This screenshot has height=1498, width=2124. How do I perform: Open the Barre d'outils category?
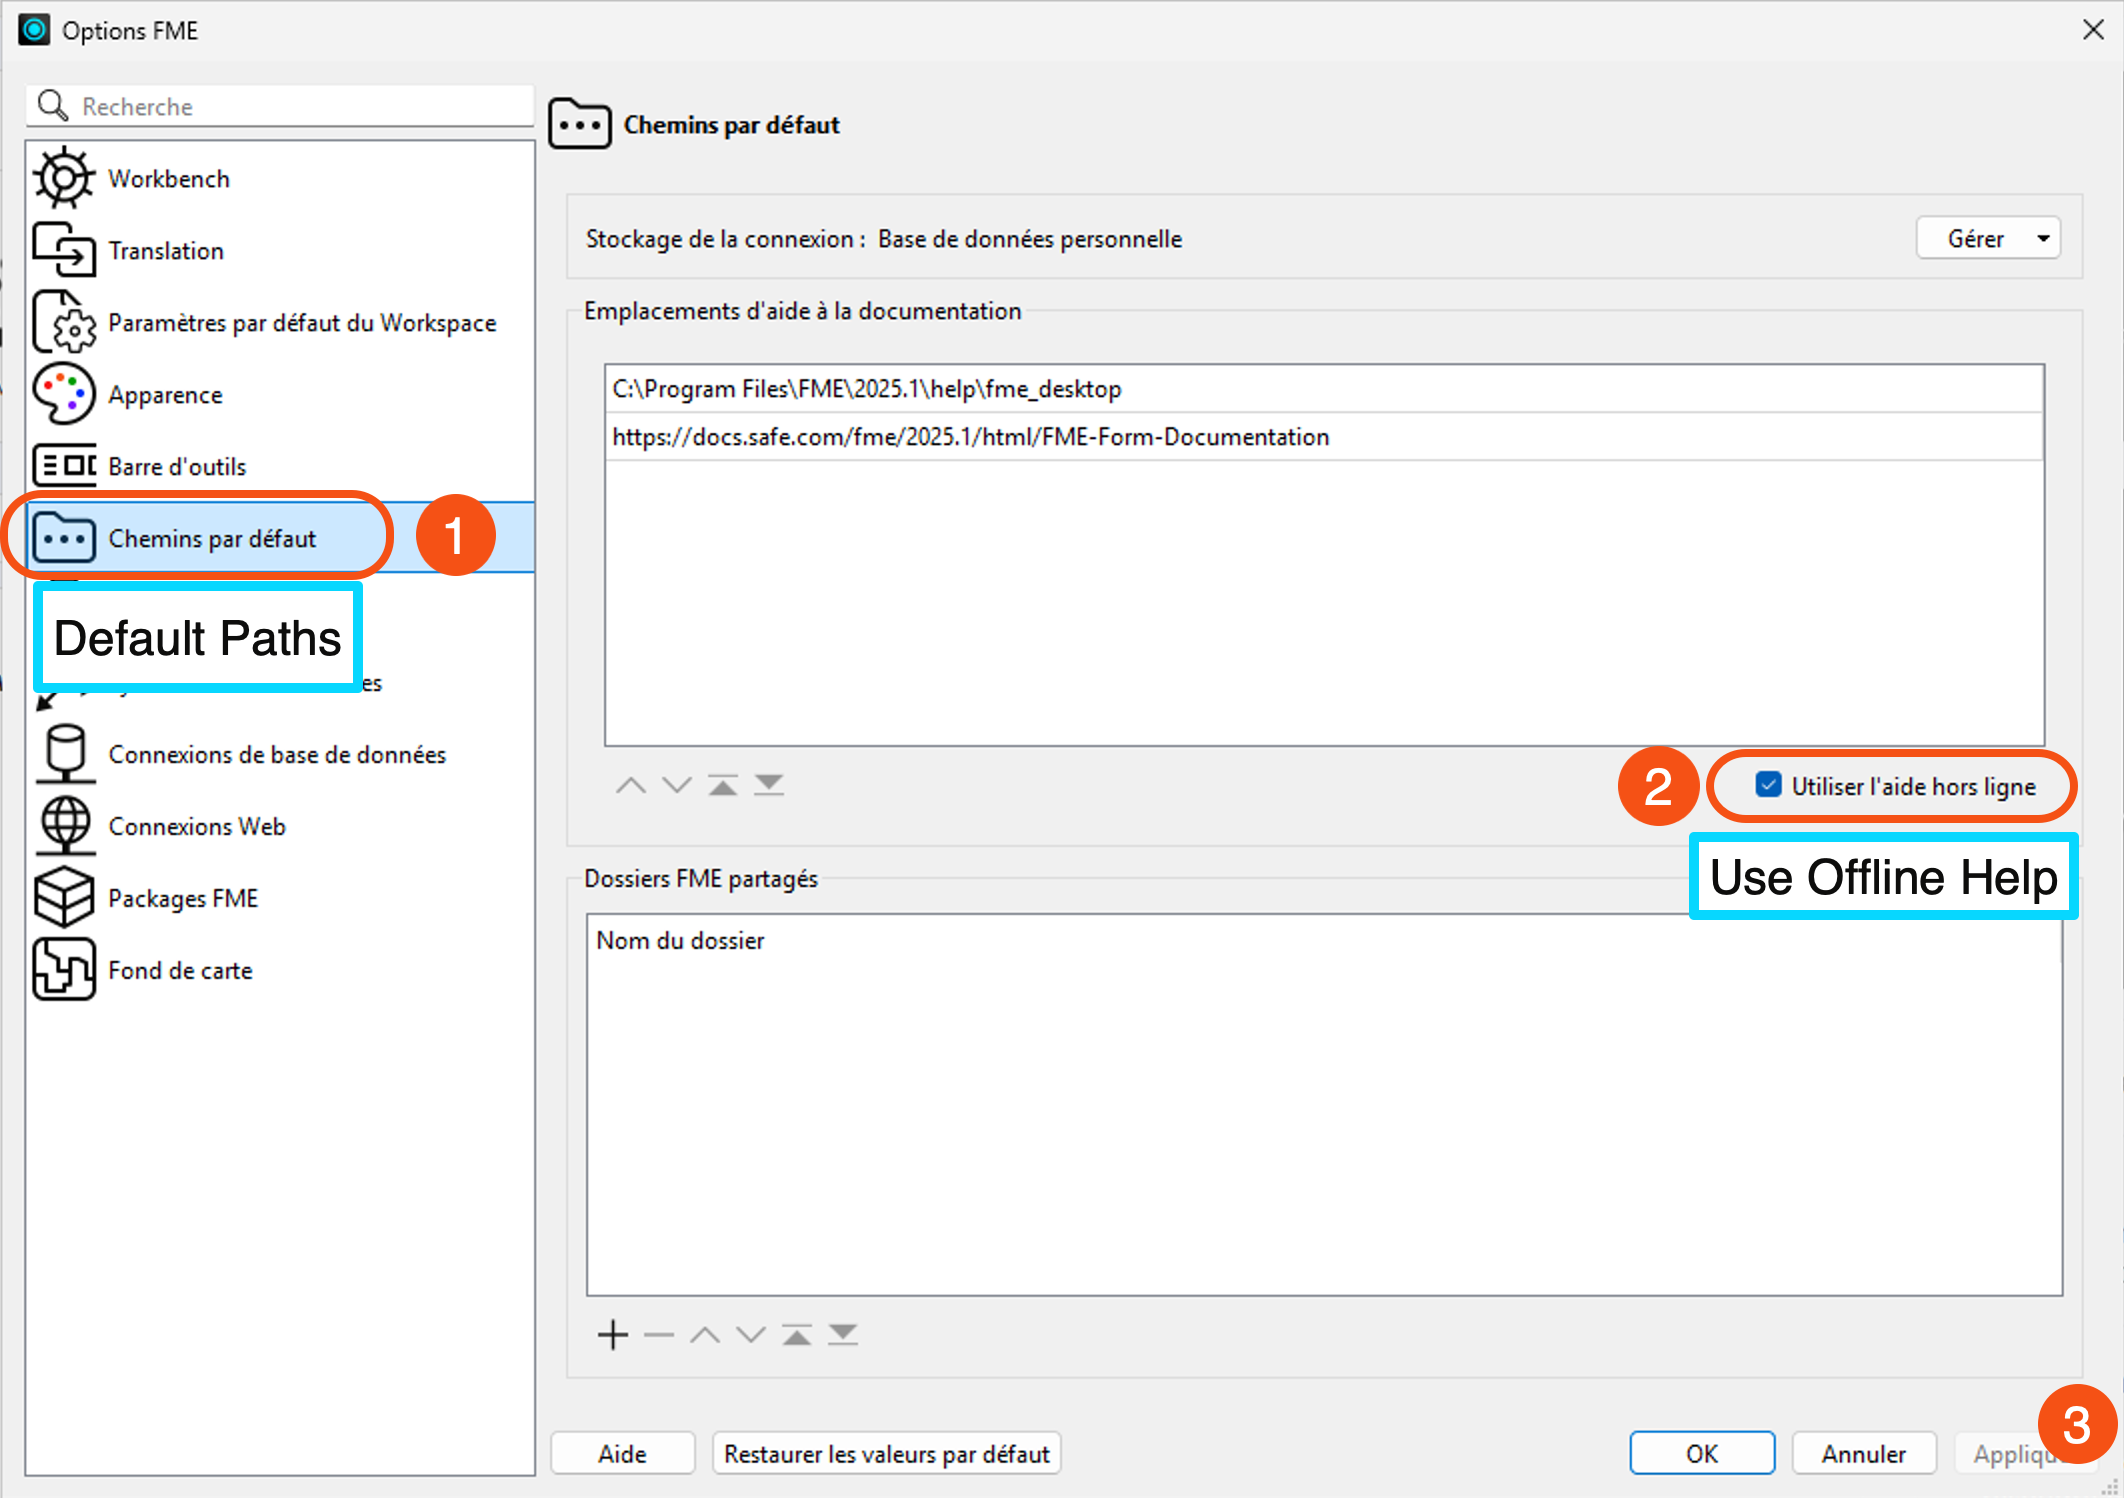coord(280,466)
